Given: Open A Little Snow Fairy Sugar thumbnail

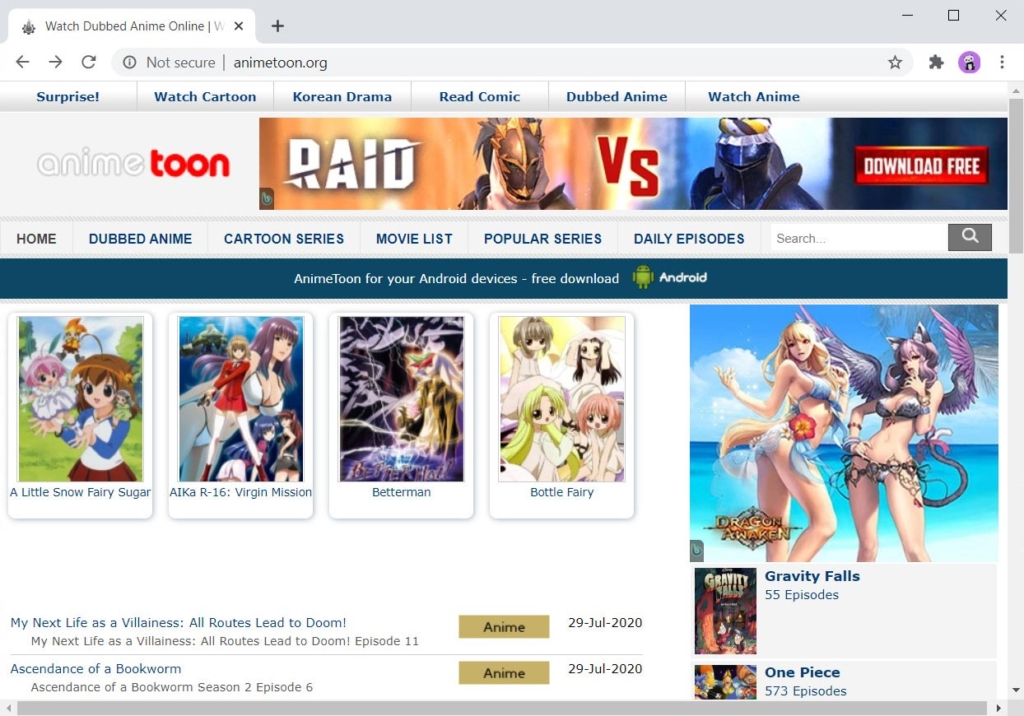Looking at the screenshot, I should (80, 399).
